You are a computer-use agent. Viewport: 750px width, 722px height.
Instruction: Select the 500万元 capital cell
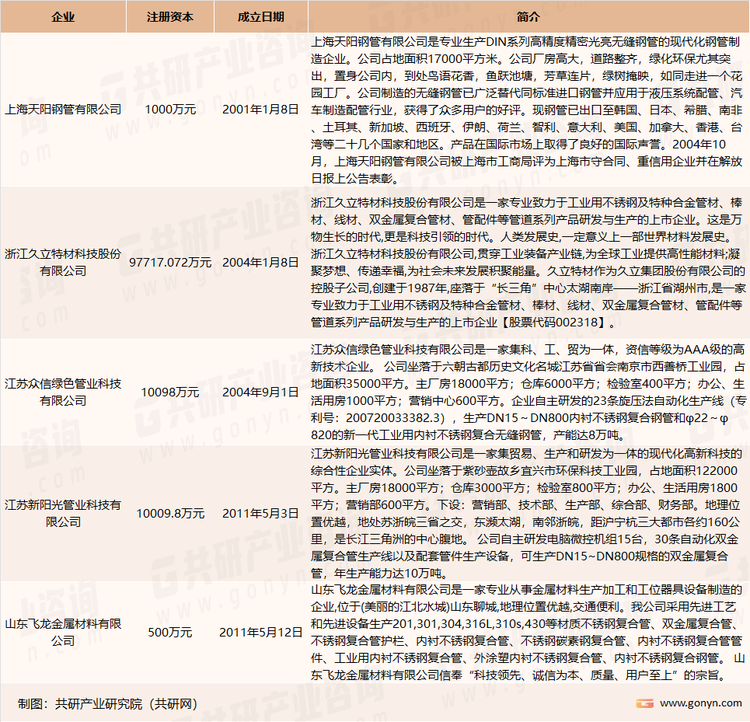pyautogui.click(x=170, y=632)
